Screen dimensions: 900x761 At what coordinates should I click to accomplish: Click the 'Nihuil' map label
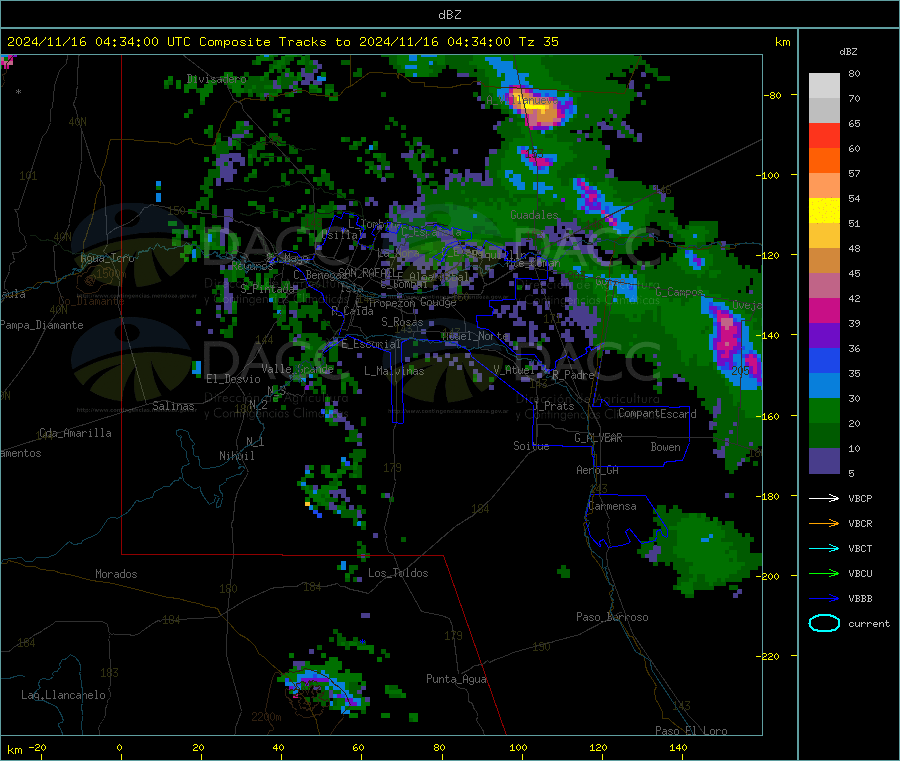(x=237, y=456)
